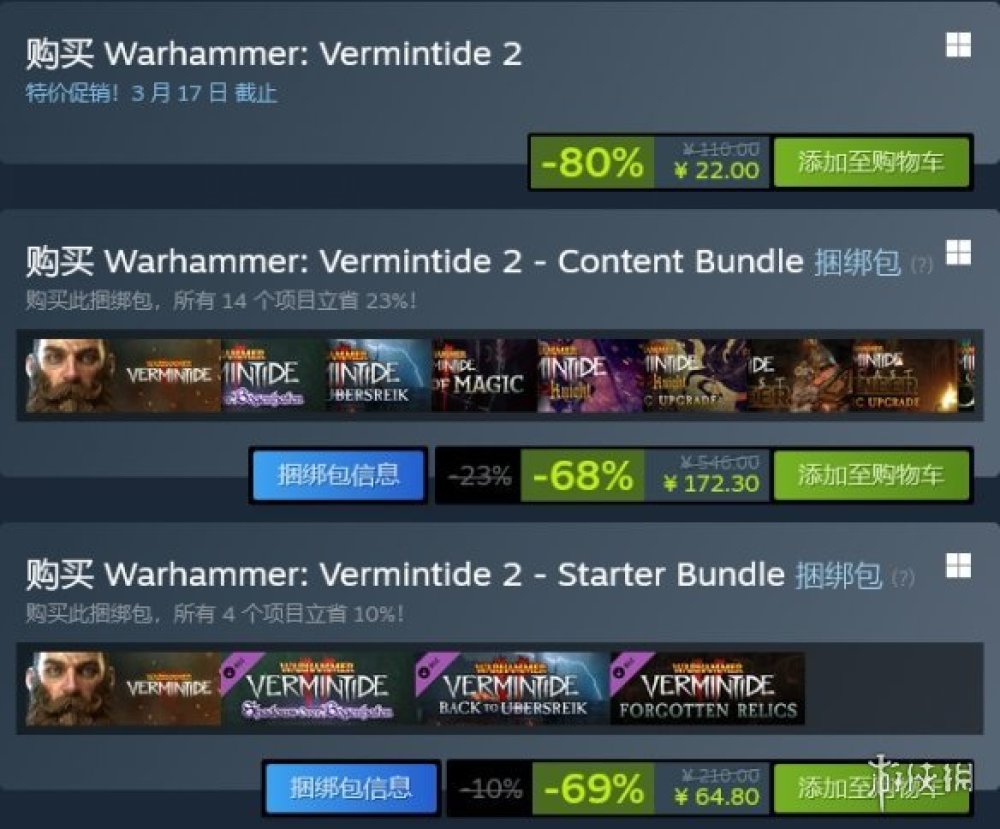Select Back to Ubersreik thumbnail in Starter Bundle

(x=512, y=688)
